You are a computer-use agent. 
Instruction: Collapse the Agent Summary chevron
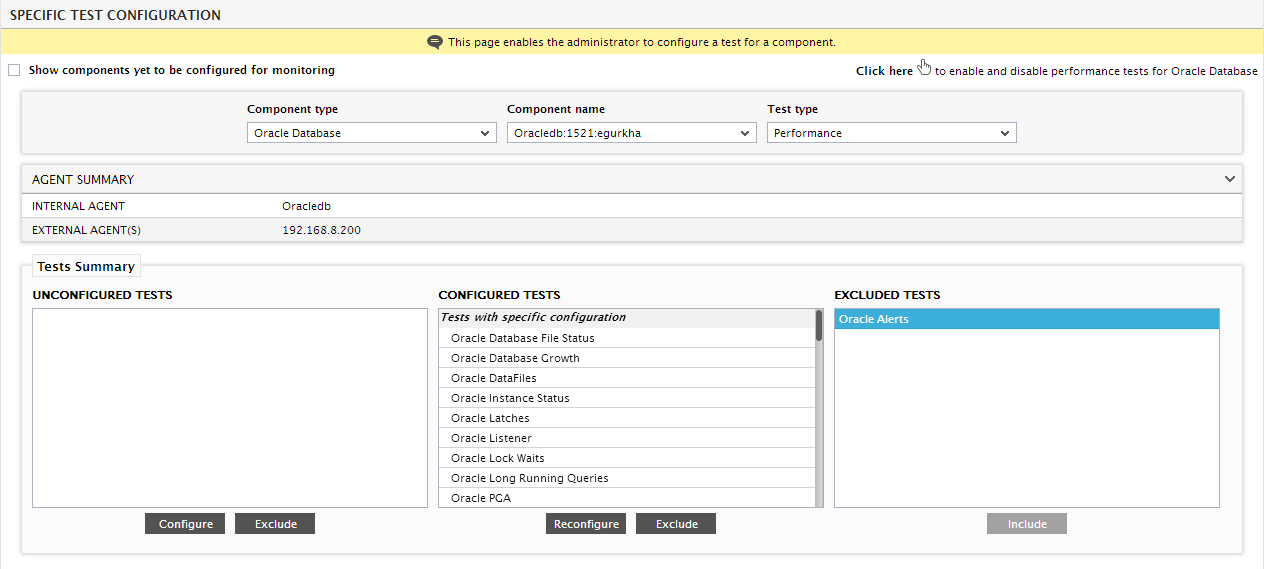pyautogui.click(x=1230, y=179)
